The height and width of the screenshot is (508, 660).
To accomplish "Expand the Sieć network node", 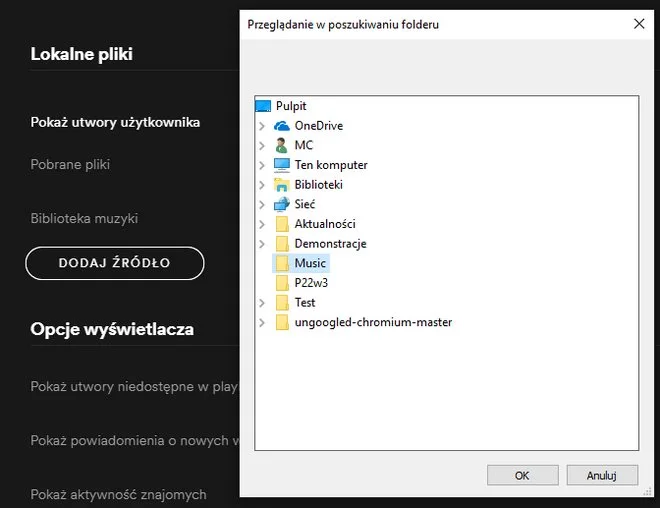I will pyautogui.click(x=262, y=205).
